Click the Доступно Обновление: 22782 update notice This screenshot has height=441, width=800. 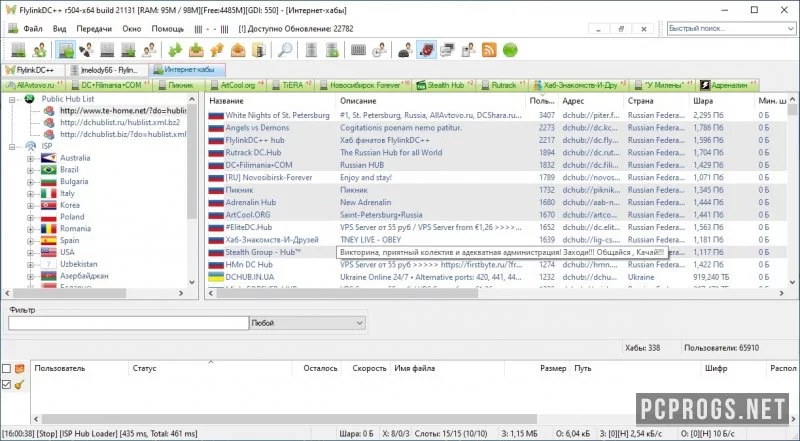[295, 29]
